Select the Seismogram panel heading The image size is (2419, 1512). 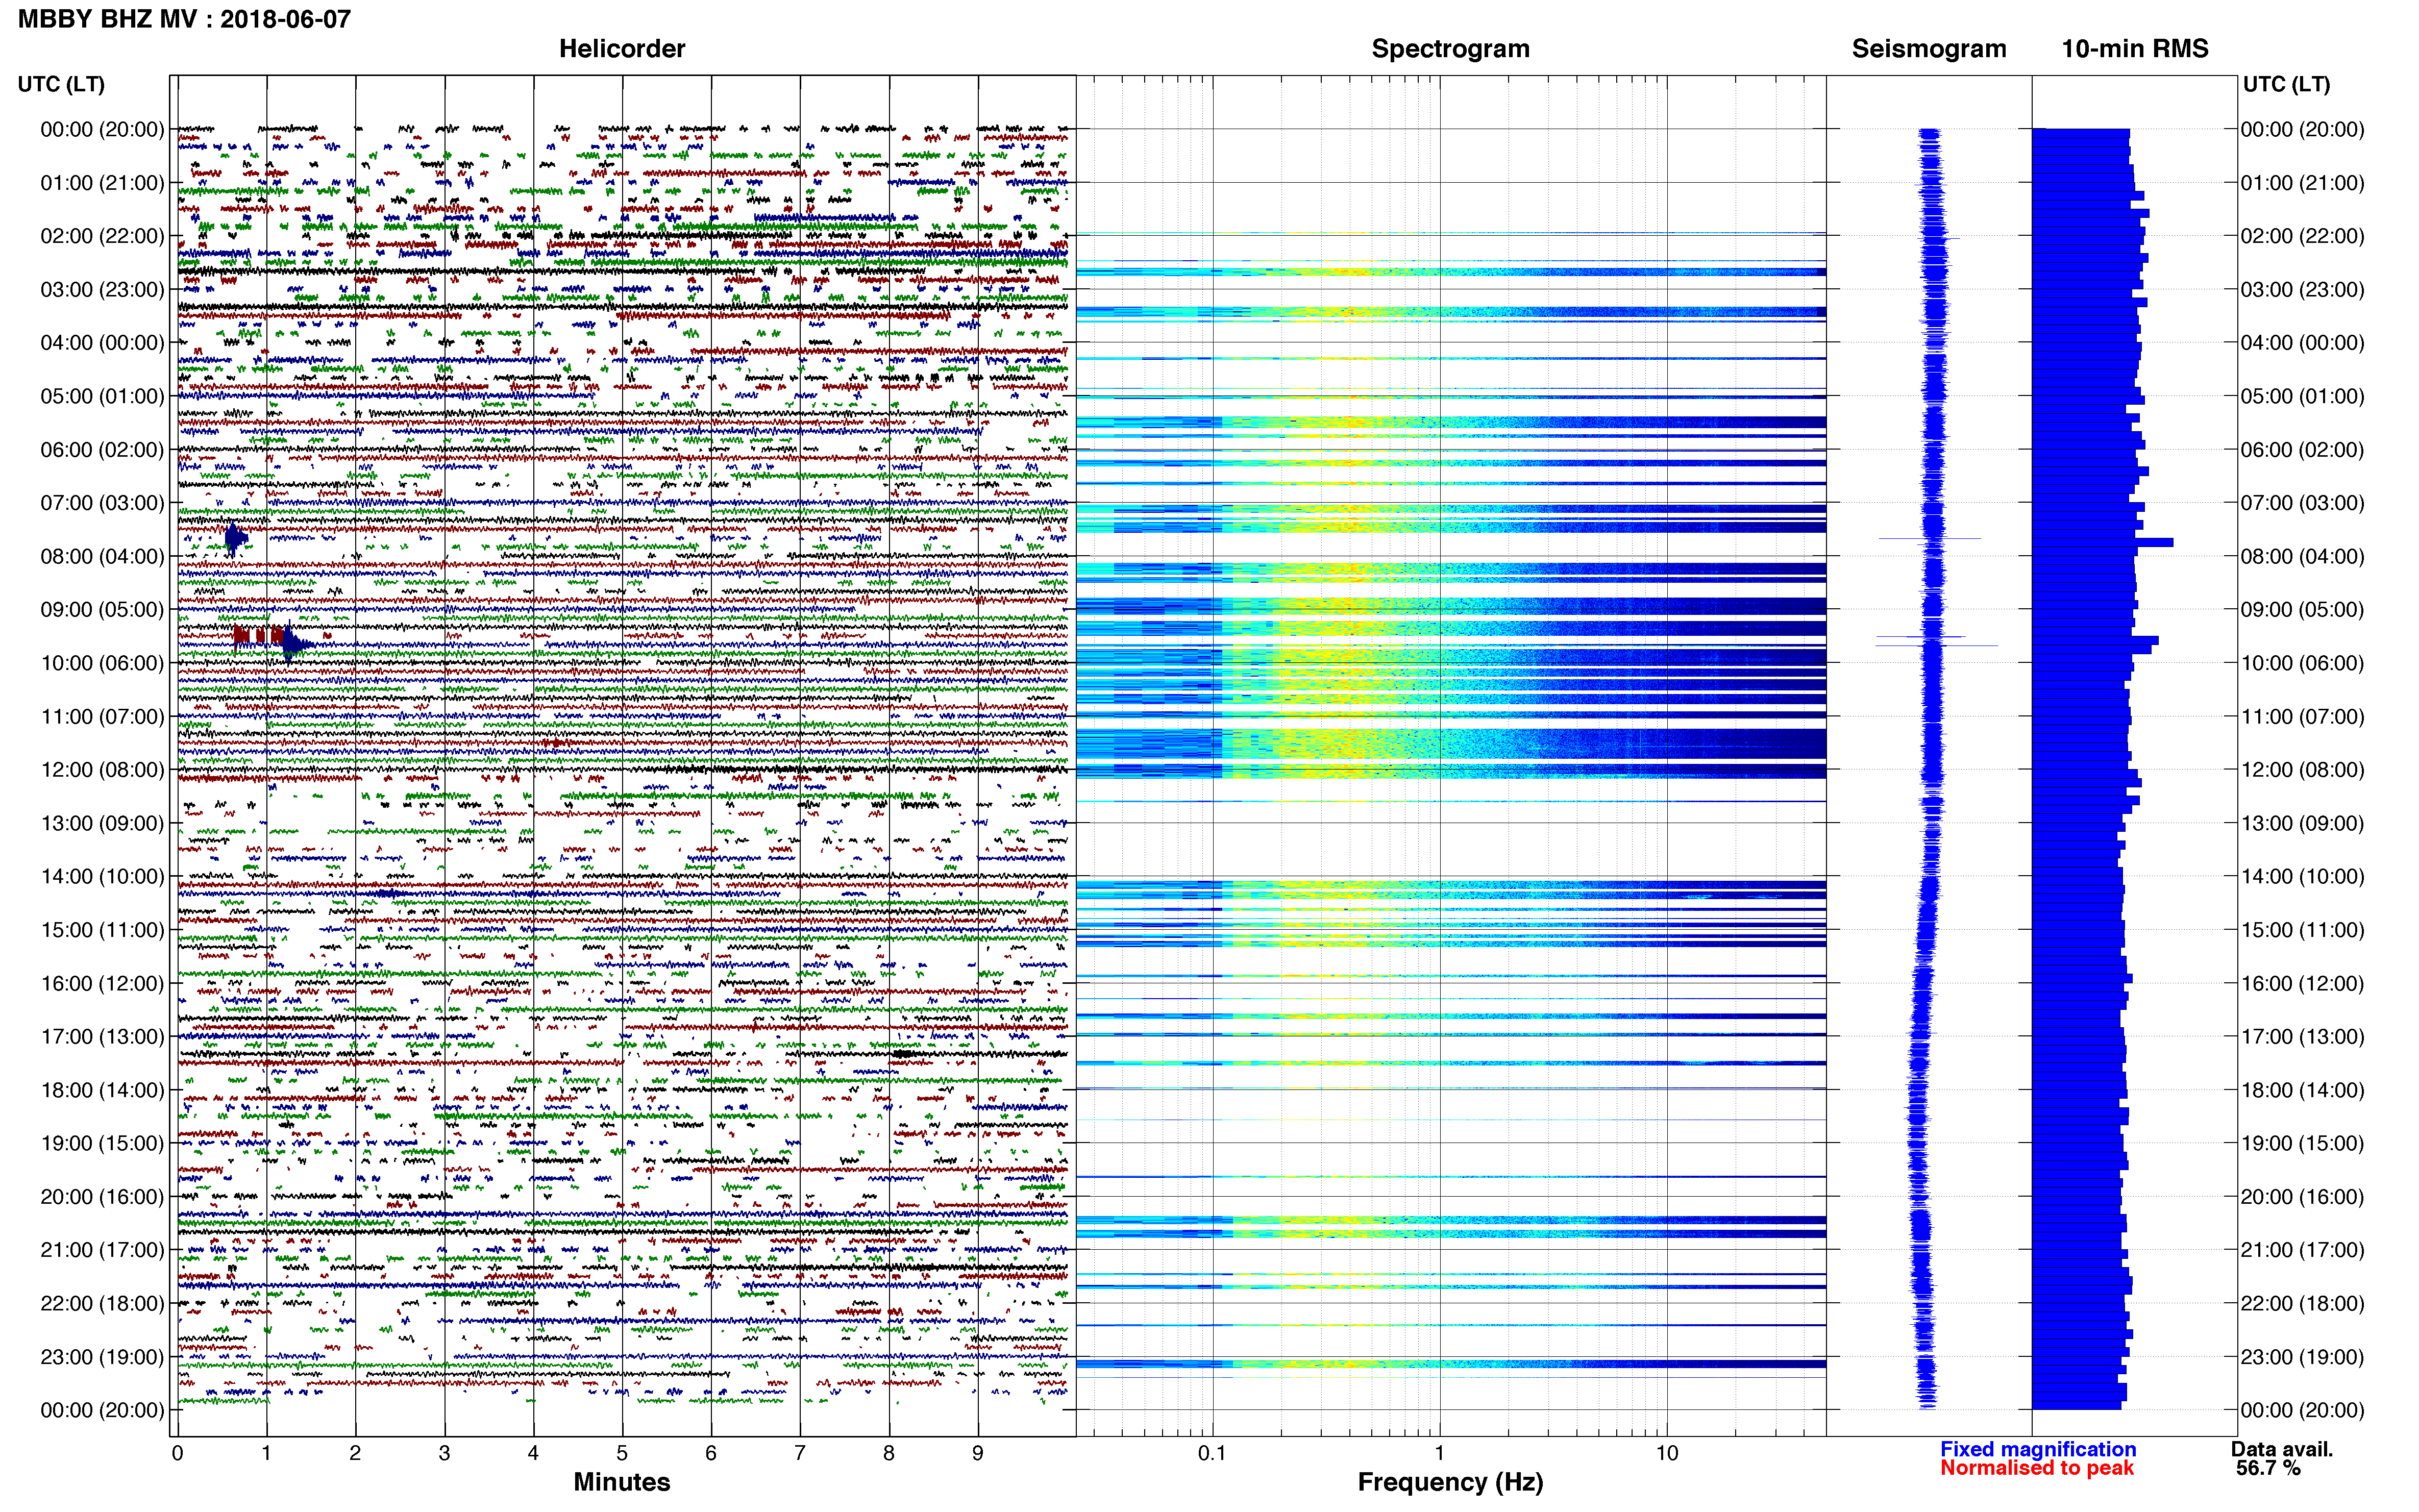point(1929,49)
